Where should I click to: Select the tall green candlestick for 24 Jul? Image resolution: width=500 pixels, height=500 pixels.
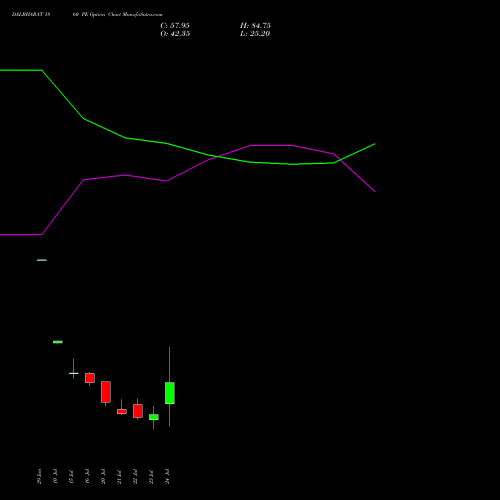(170, 393)
